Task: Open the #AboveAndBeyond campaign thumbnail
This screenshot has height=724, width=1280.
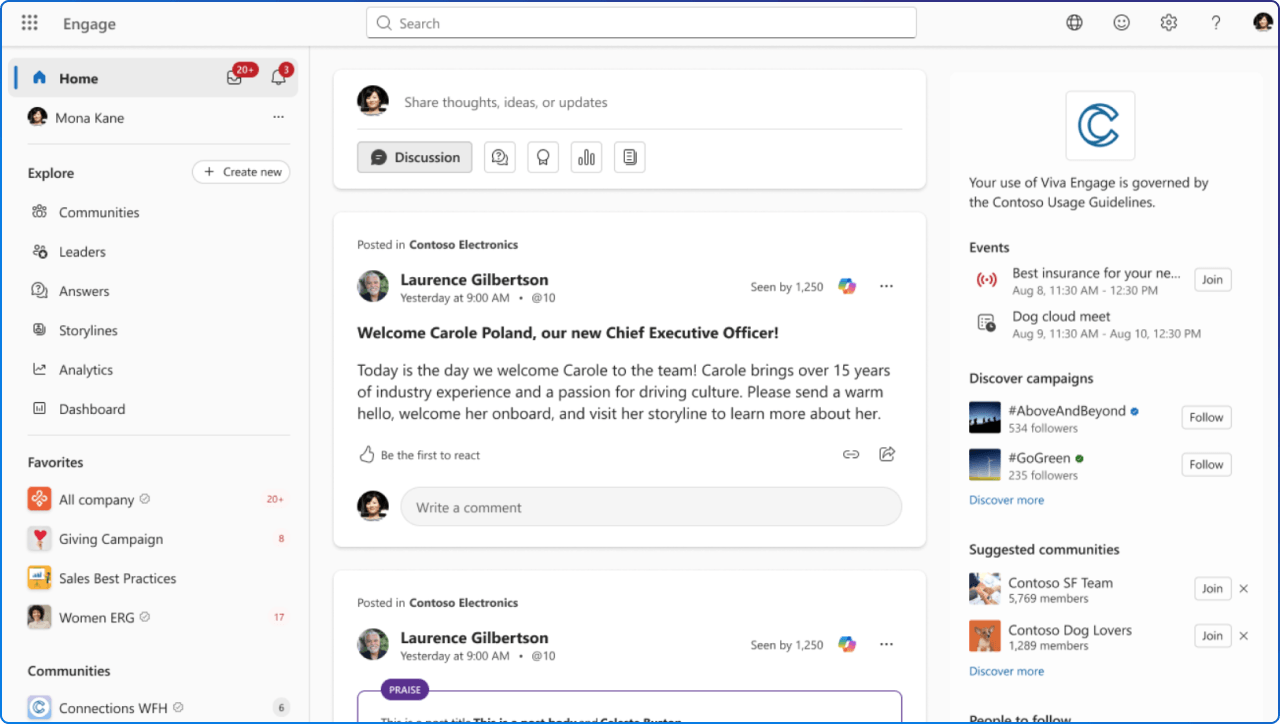Action: point(985,418)
